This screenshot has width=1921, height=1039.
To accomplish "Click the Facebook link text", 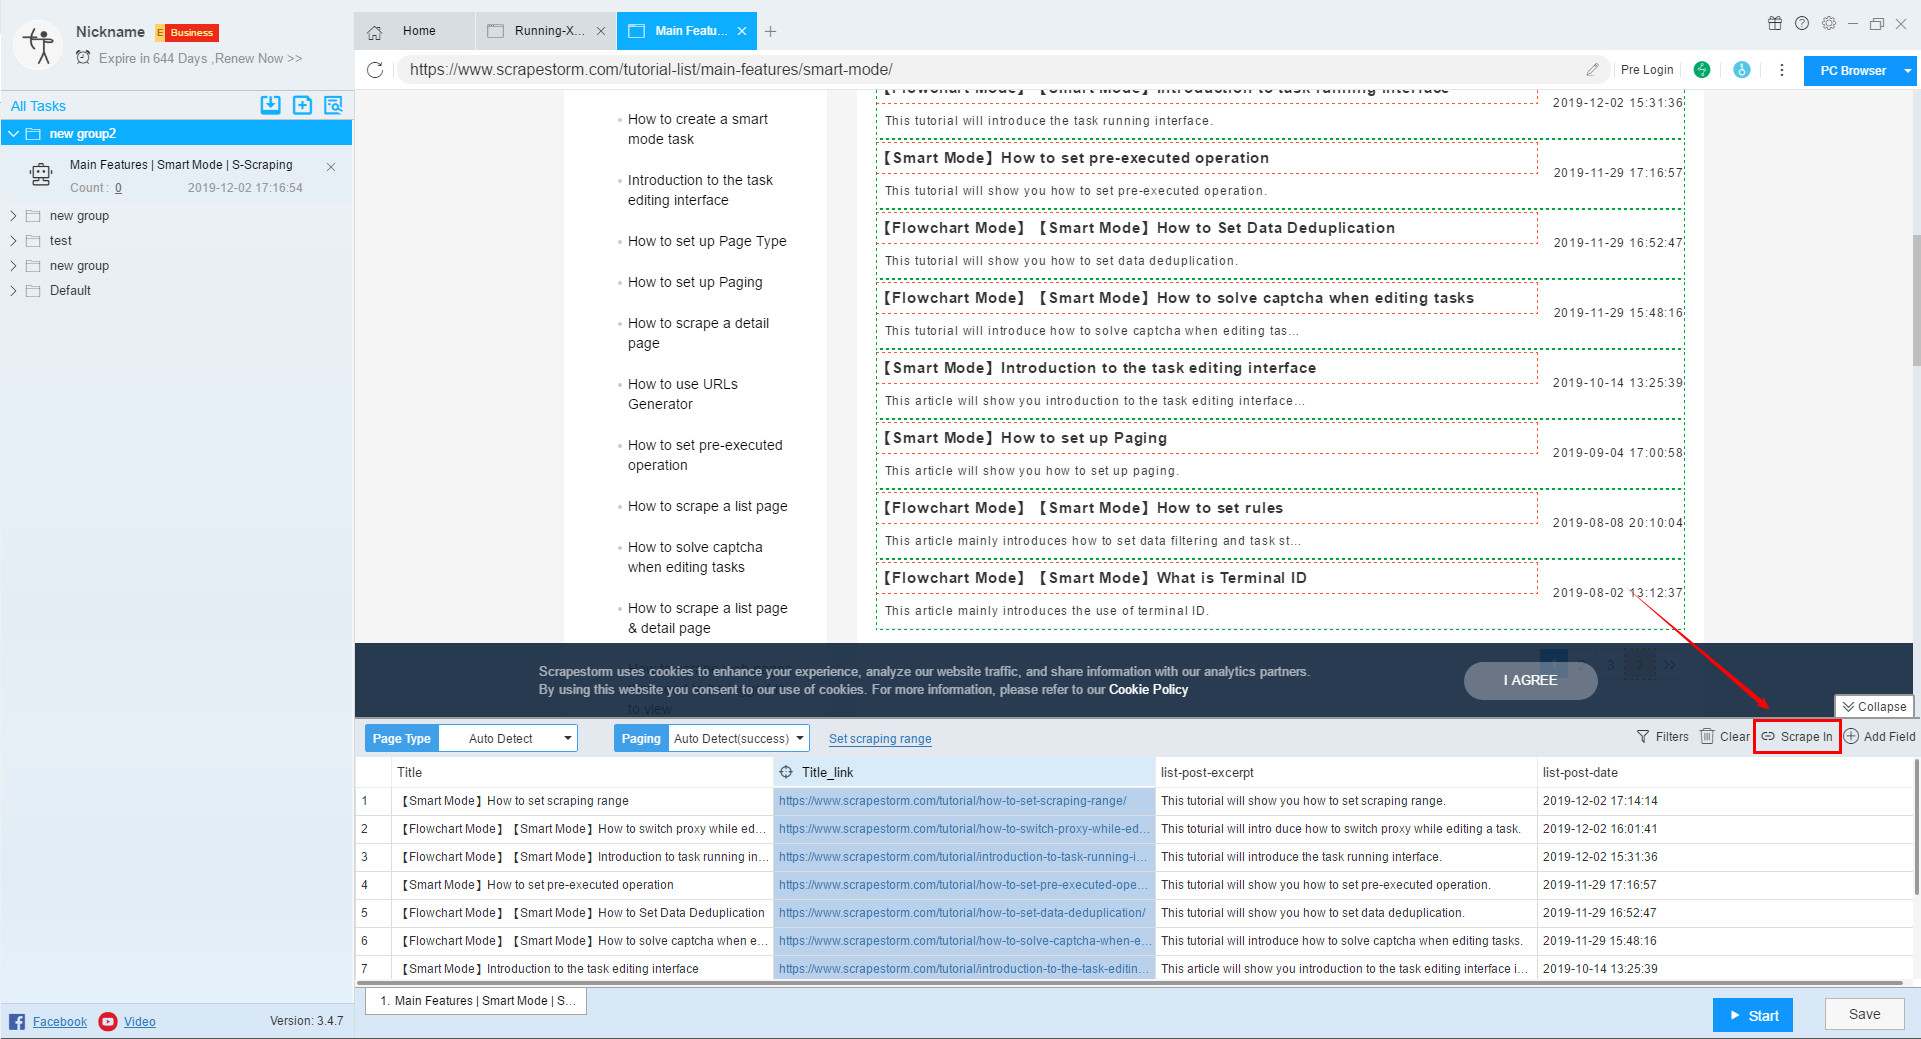I will click(x=60, y=1022).
